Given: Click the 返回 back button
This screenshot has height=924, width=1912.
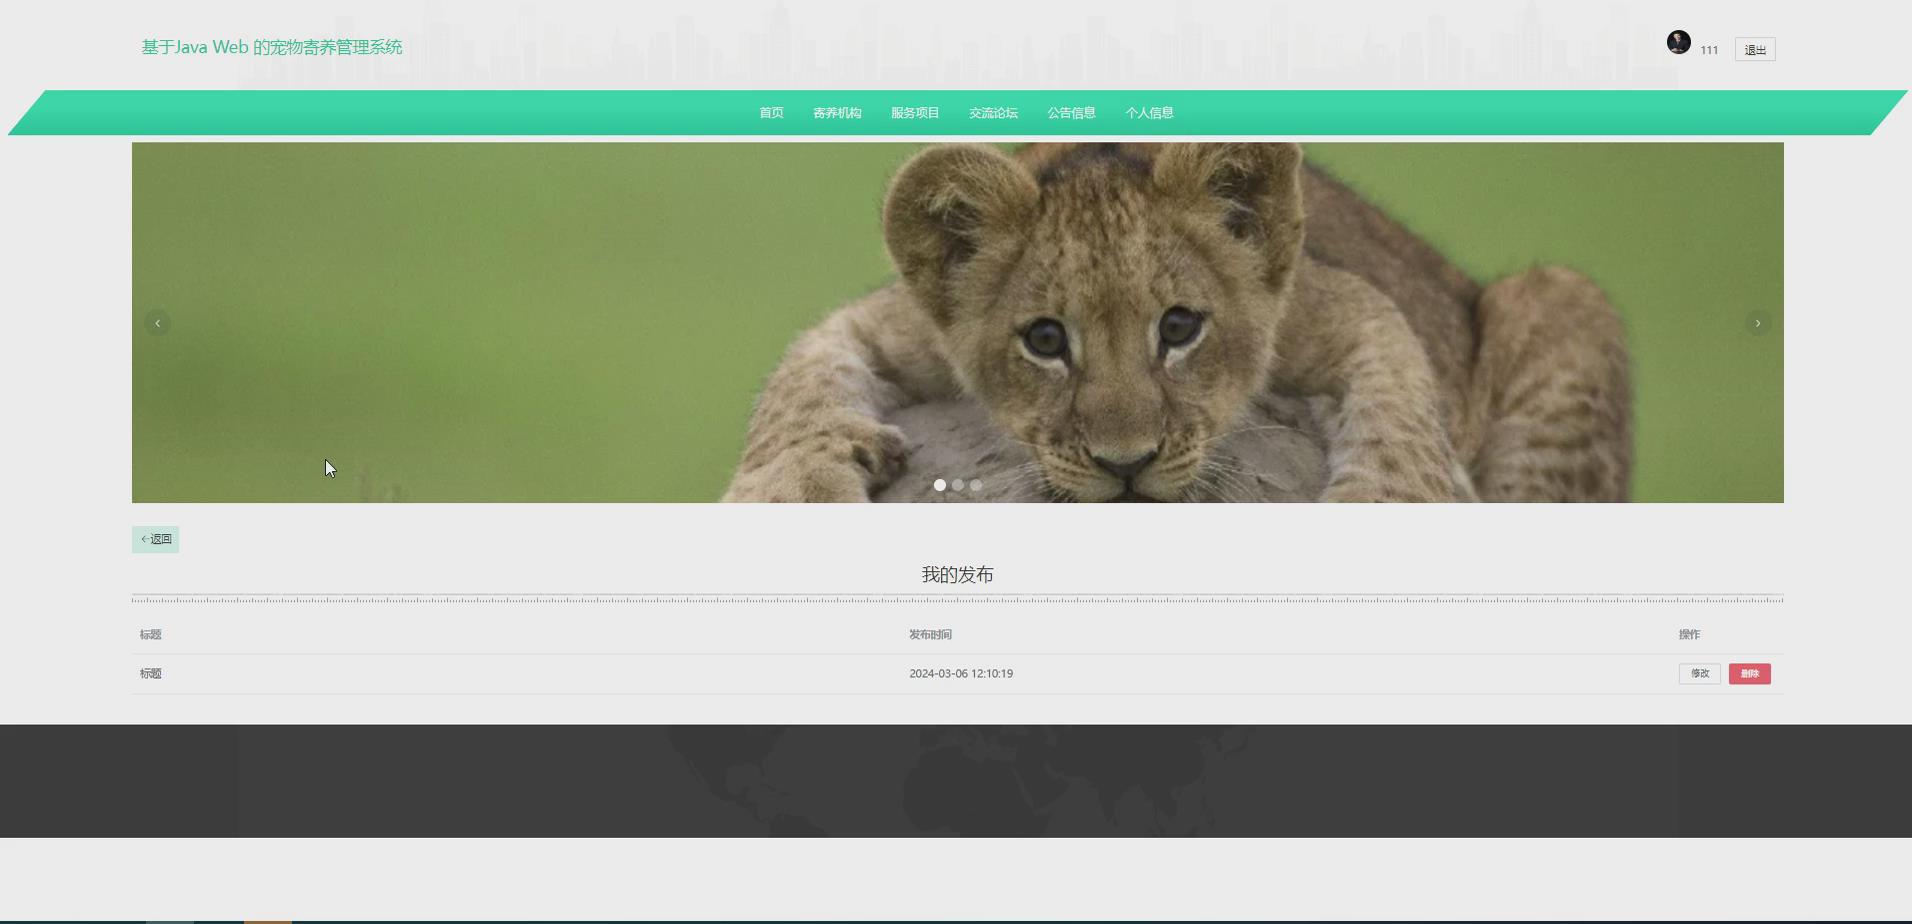Looking at the screenshot, I should pyautogui.click(x=156, y=539).
